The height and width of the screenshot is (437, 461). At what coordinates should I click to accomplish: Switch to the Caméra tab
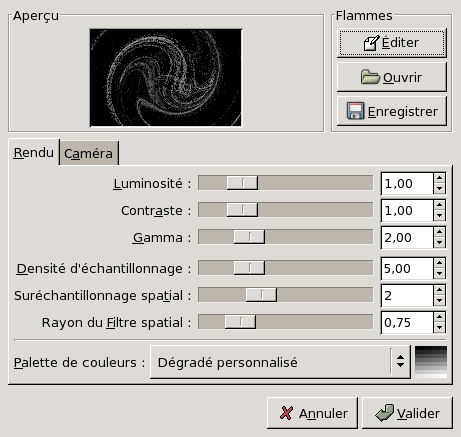[89, 153]
